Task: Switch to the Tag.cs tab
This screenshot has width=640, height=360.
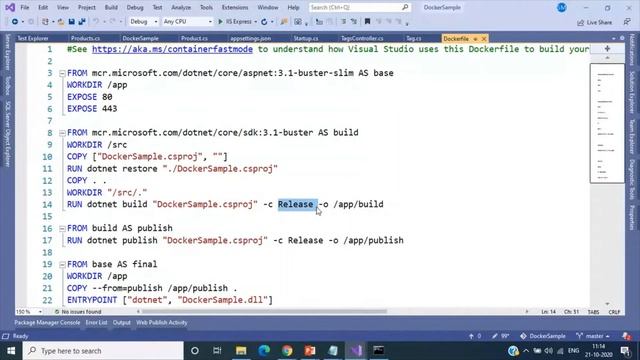Action: pos(413,38)
